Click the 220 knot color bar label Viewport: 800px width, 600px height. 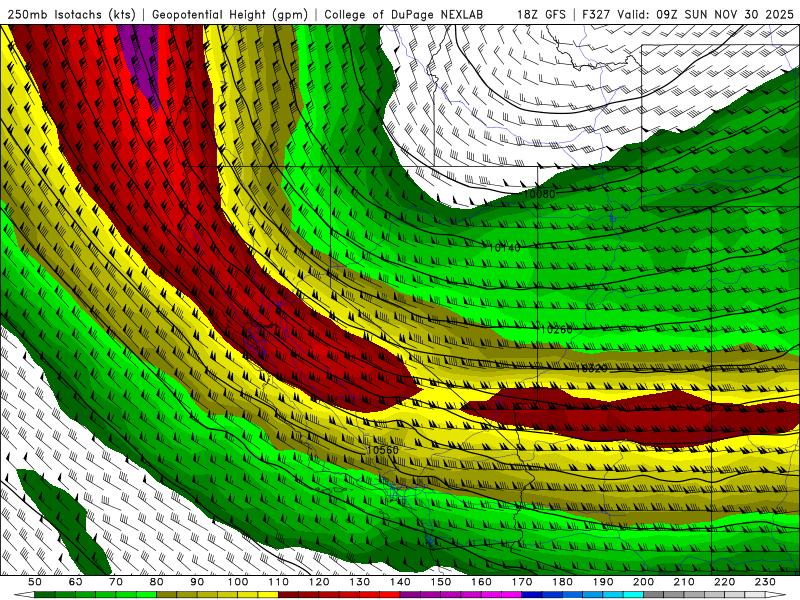[724, 582]
